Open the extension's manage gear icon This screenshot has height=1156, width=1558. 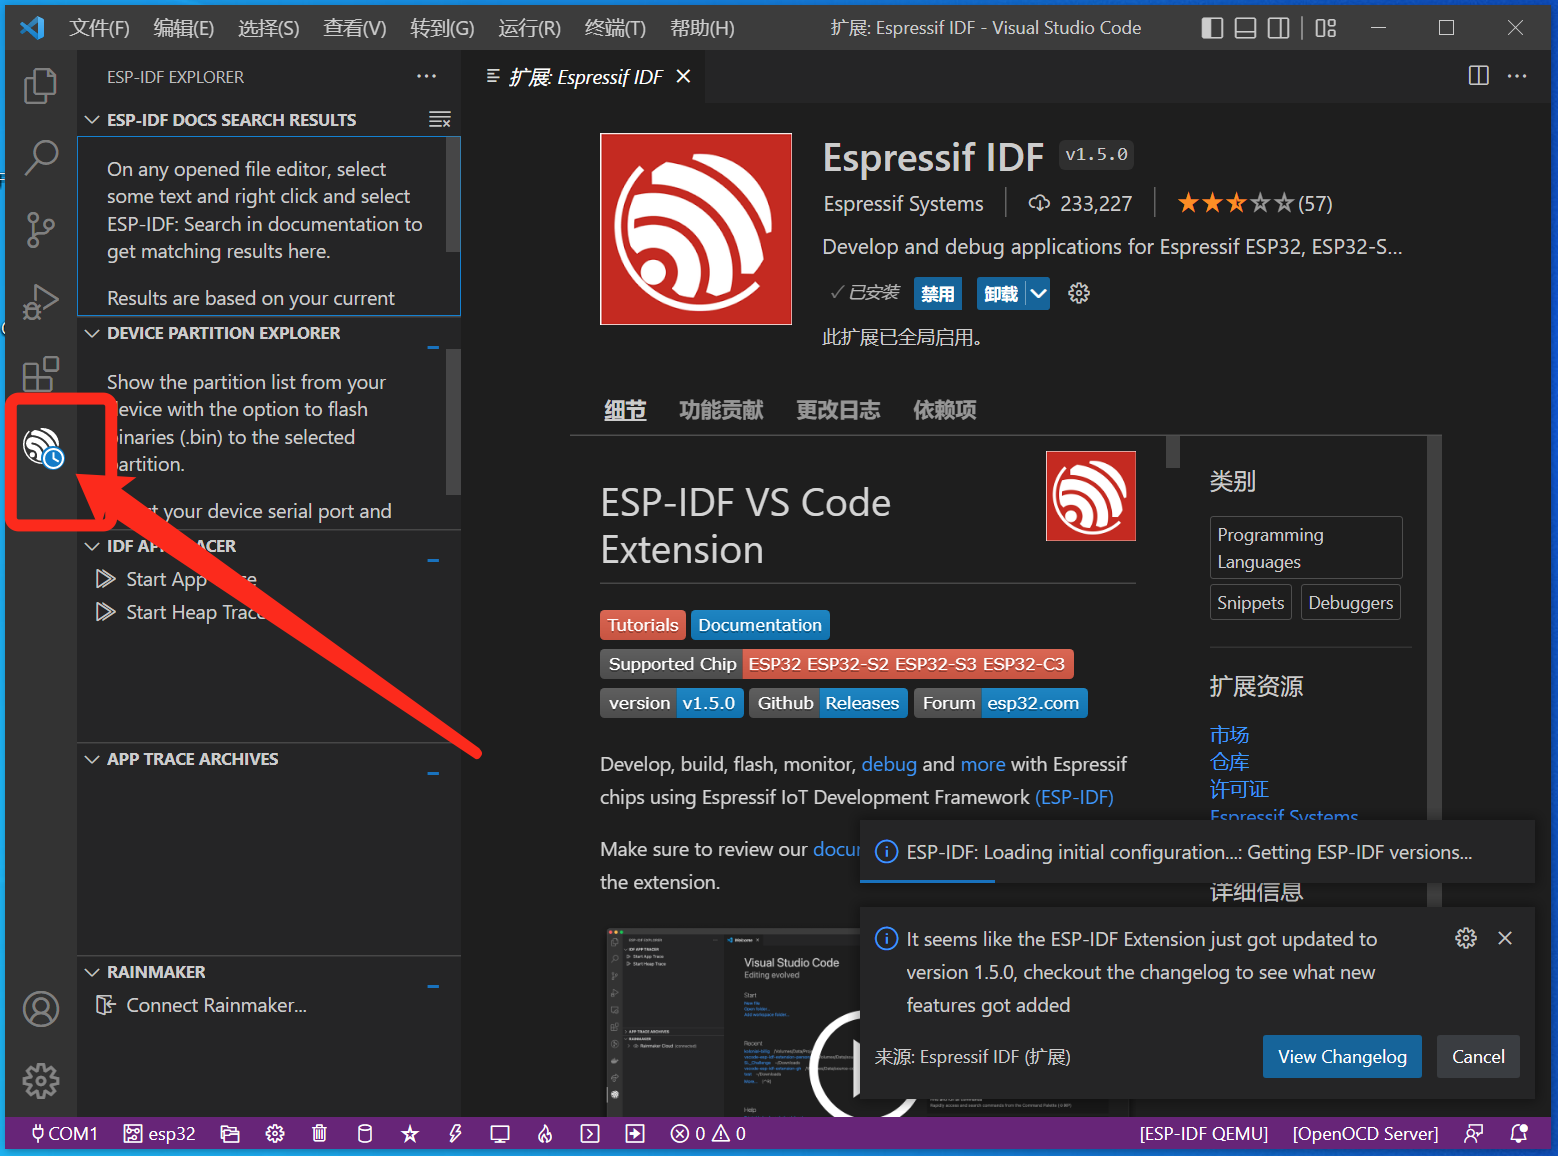[1078, 293]
